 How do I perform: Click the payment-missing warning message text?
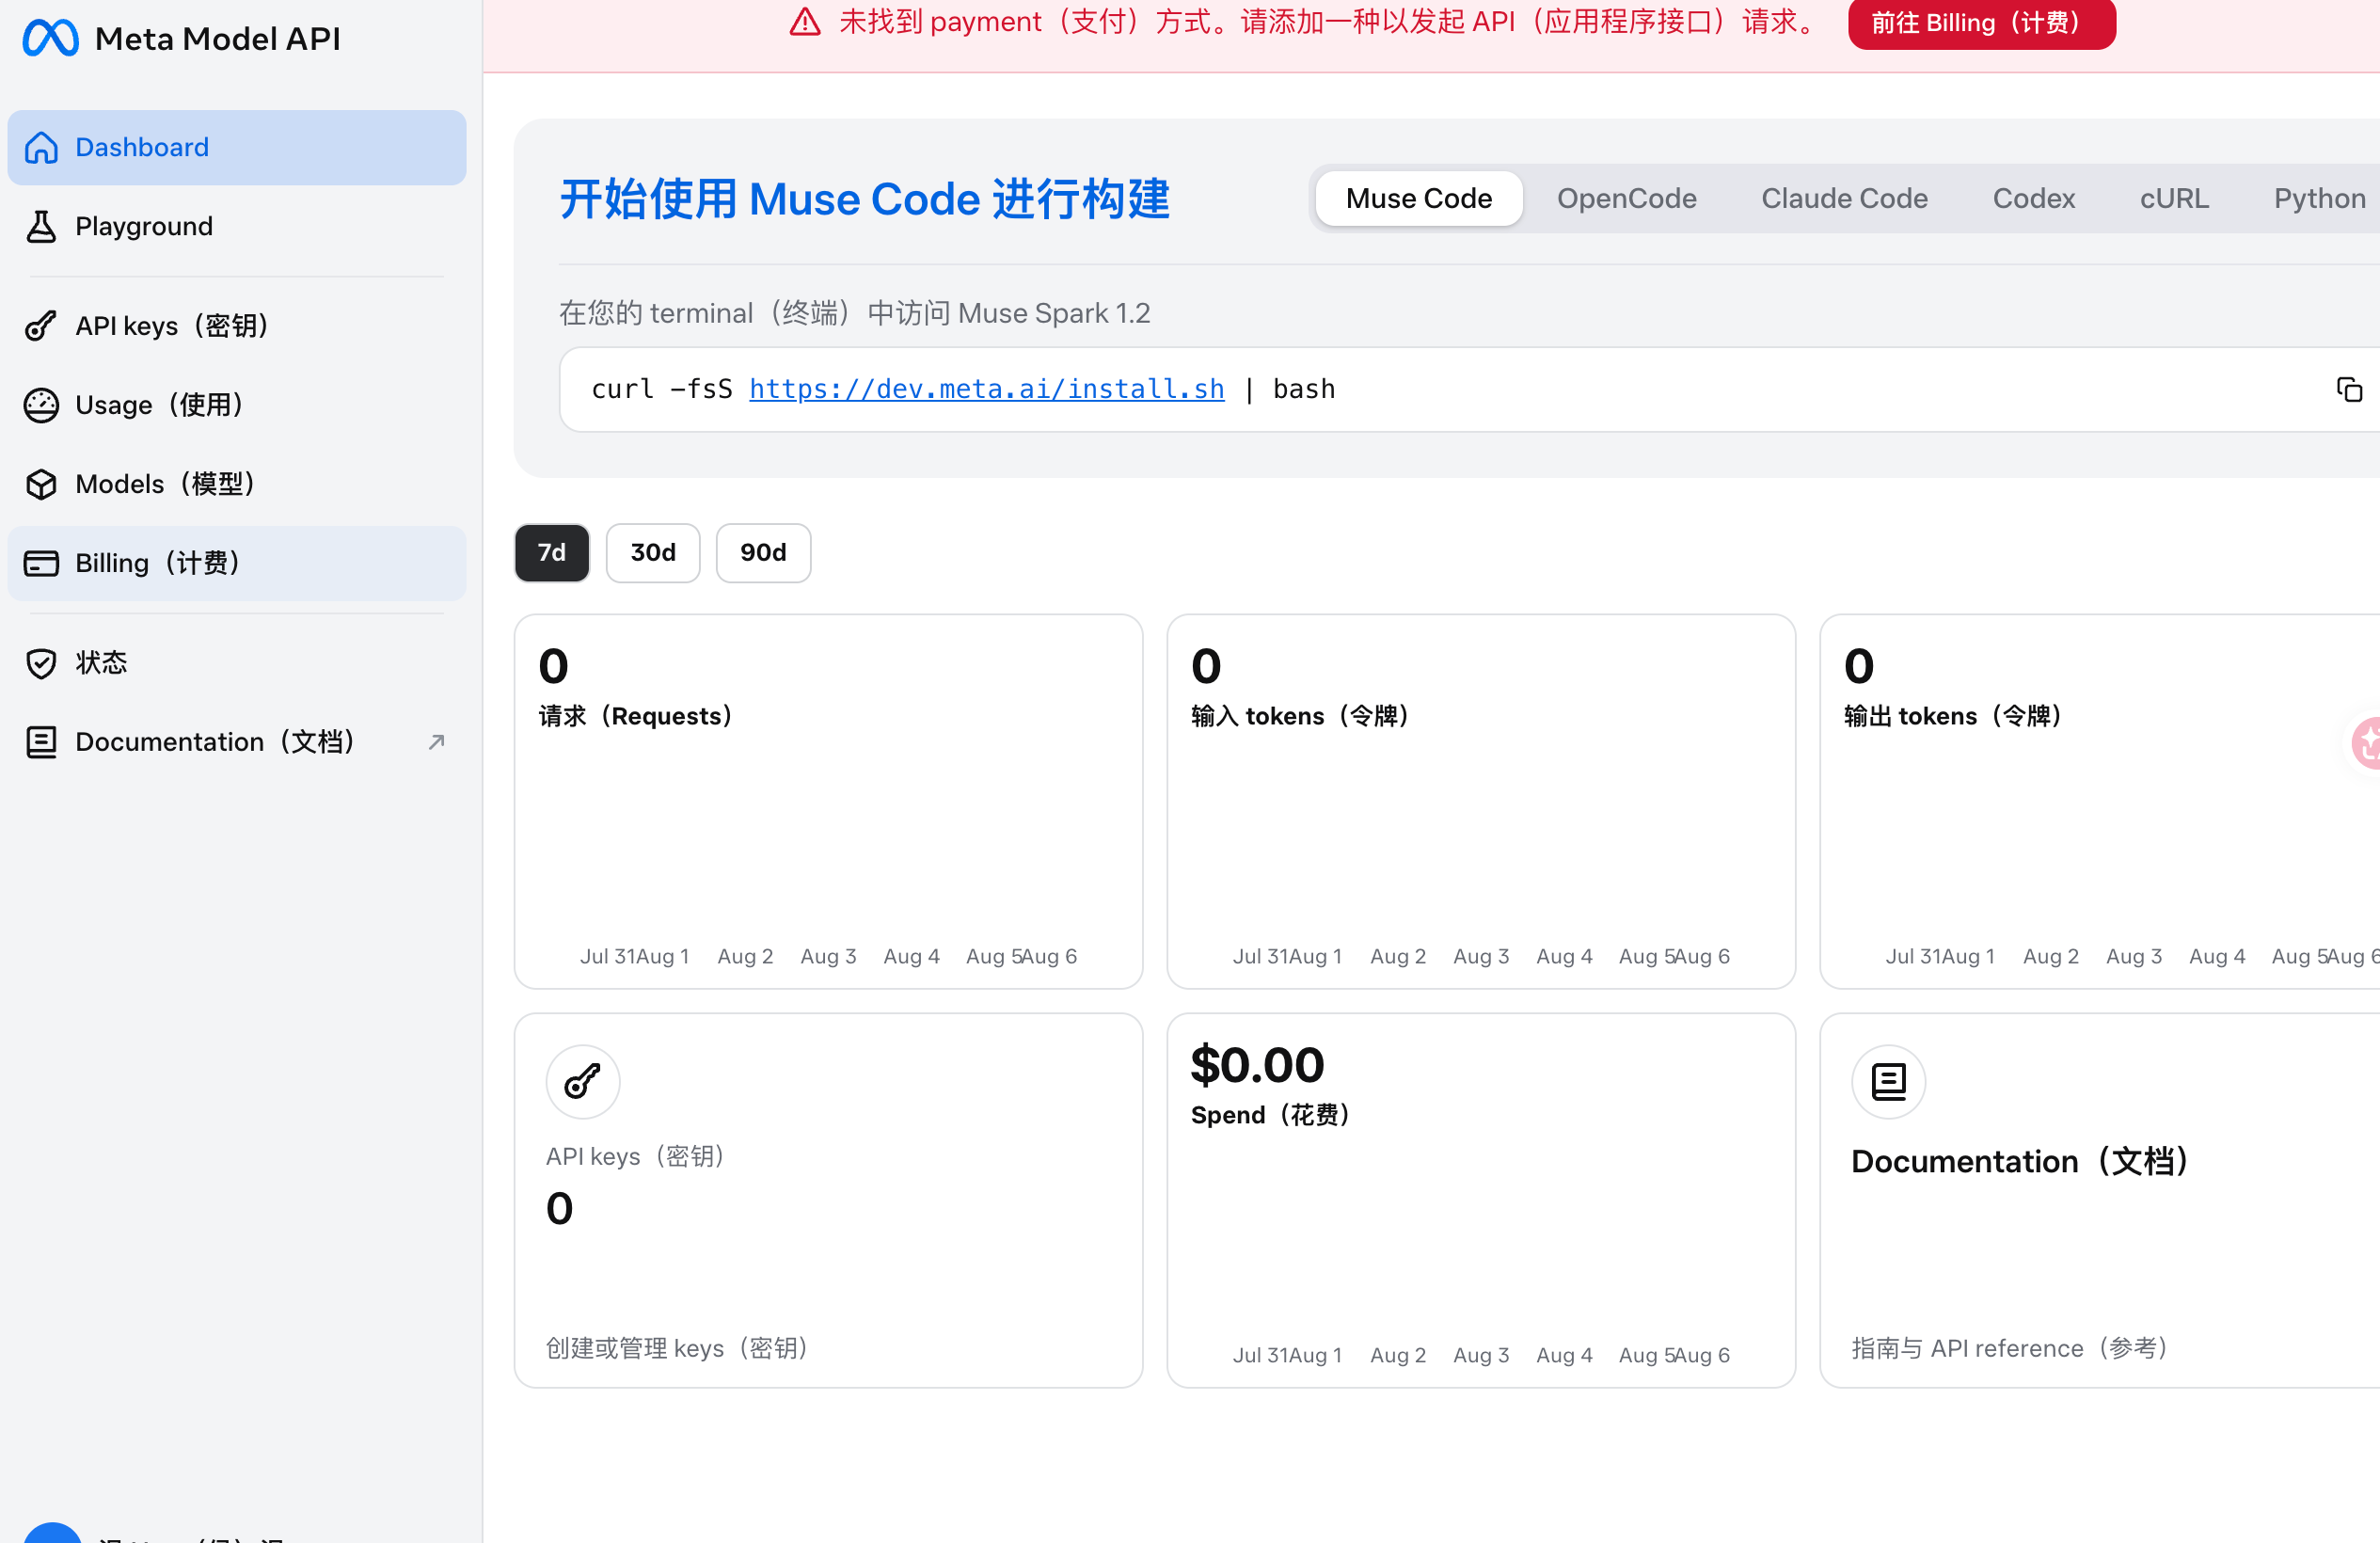1329,22
